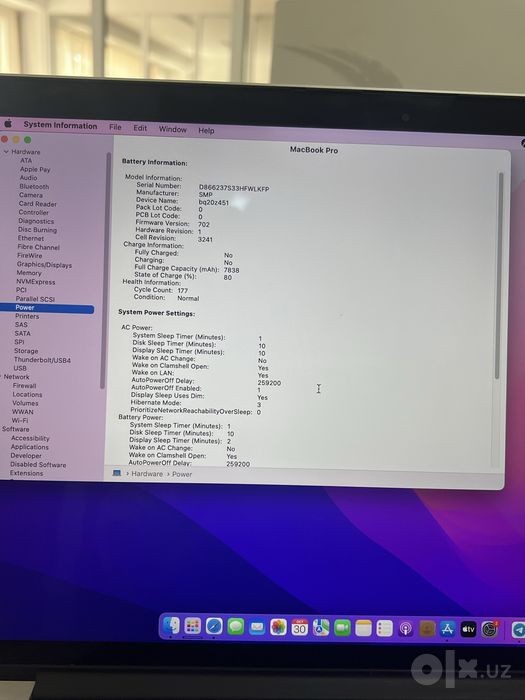Open Mail app in dock
The height and width of the screenshot is (700, 525).
pyautogui.click(x=257, y=627)
